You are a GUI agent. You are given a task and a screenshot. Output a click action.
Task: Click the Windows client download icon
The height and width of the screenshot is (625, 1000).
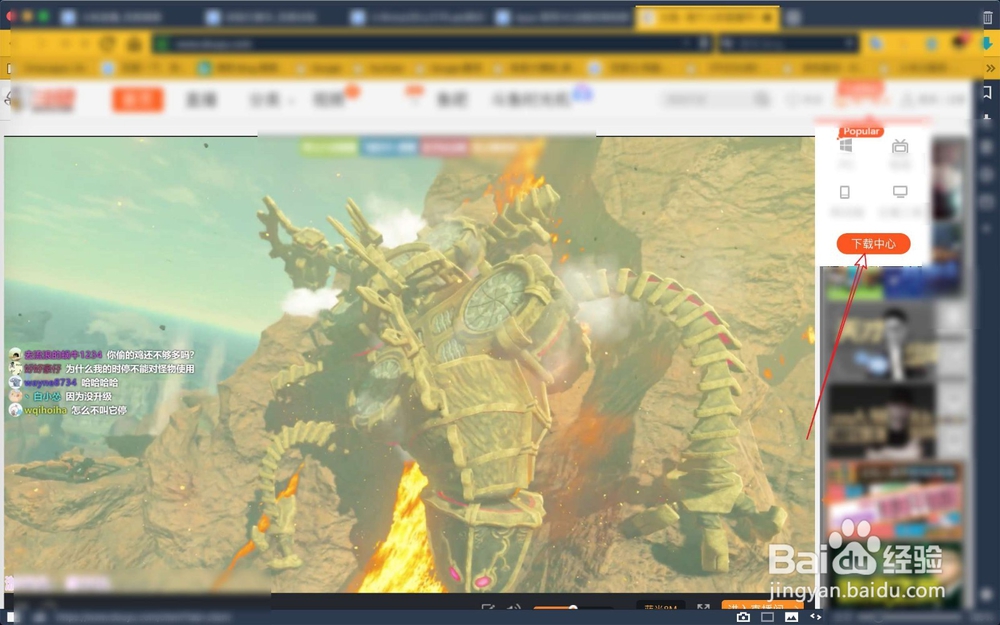846,146
